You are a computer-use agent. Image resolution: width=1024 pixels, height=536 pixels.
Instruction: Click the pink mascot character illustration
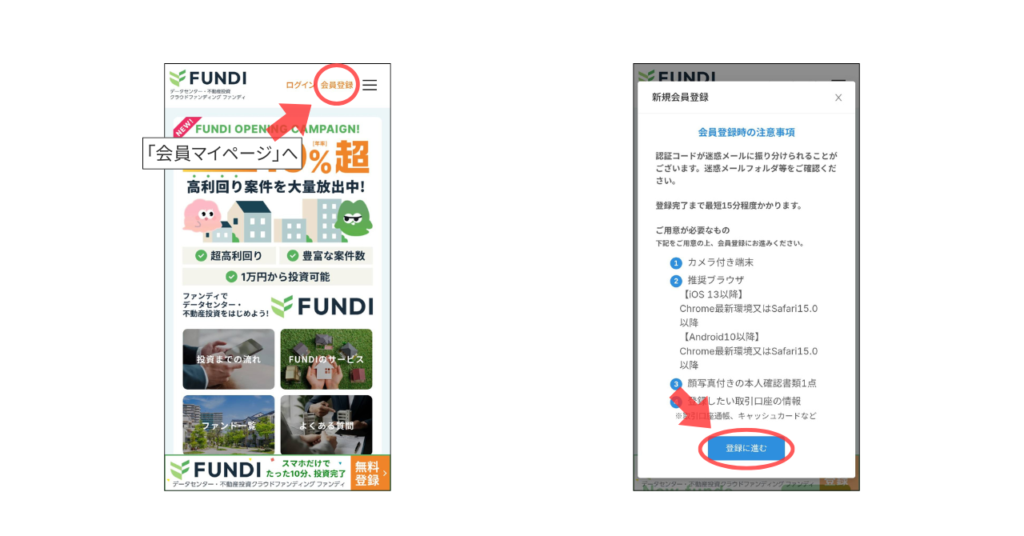click(x=202, y=216)
